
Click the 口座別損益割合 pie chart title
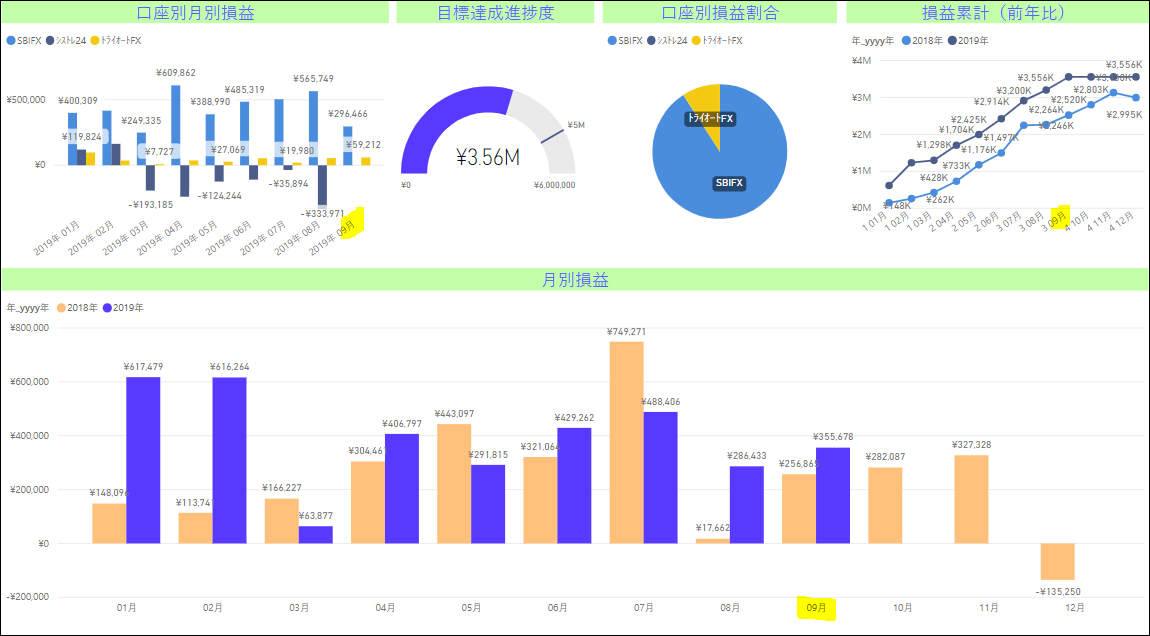pos(719,12)
